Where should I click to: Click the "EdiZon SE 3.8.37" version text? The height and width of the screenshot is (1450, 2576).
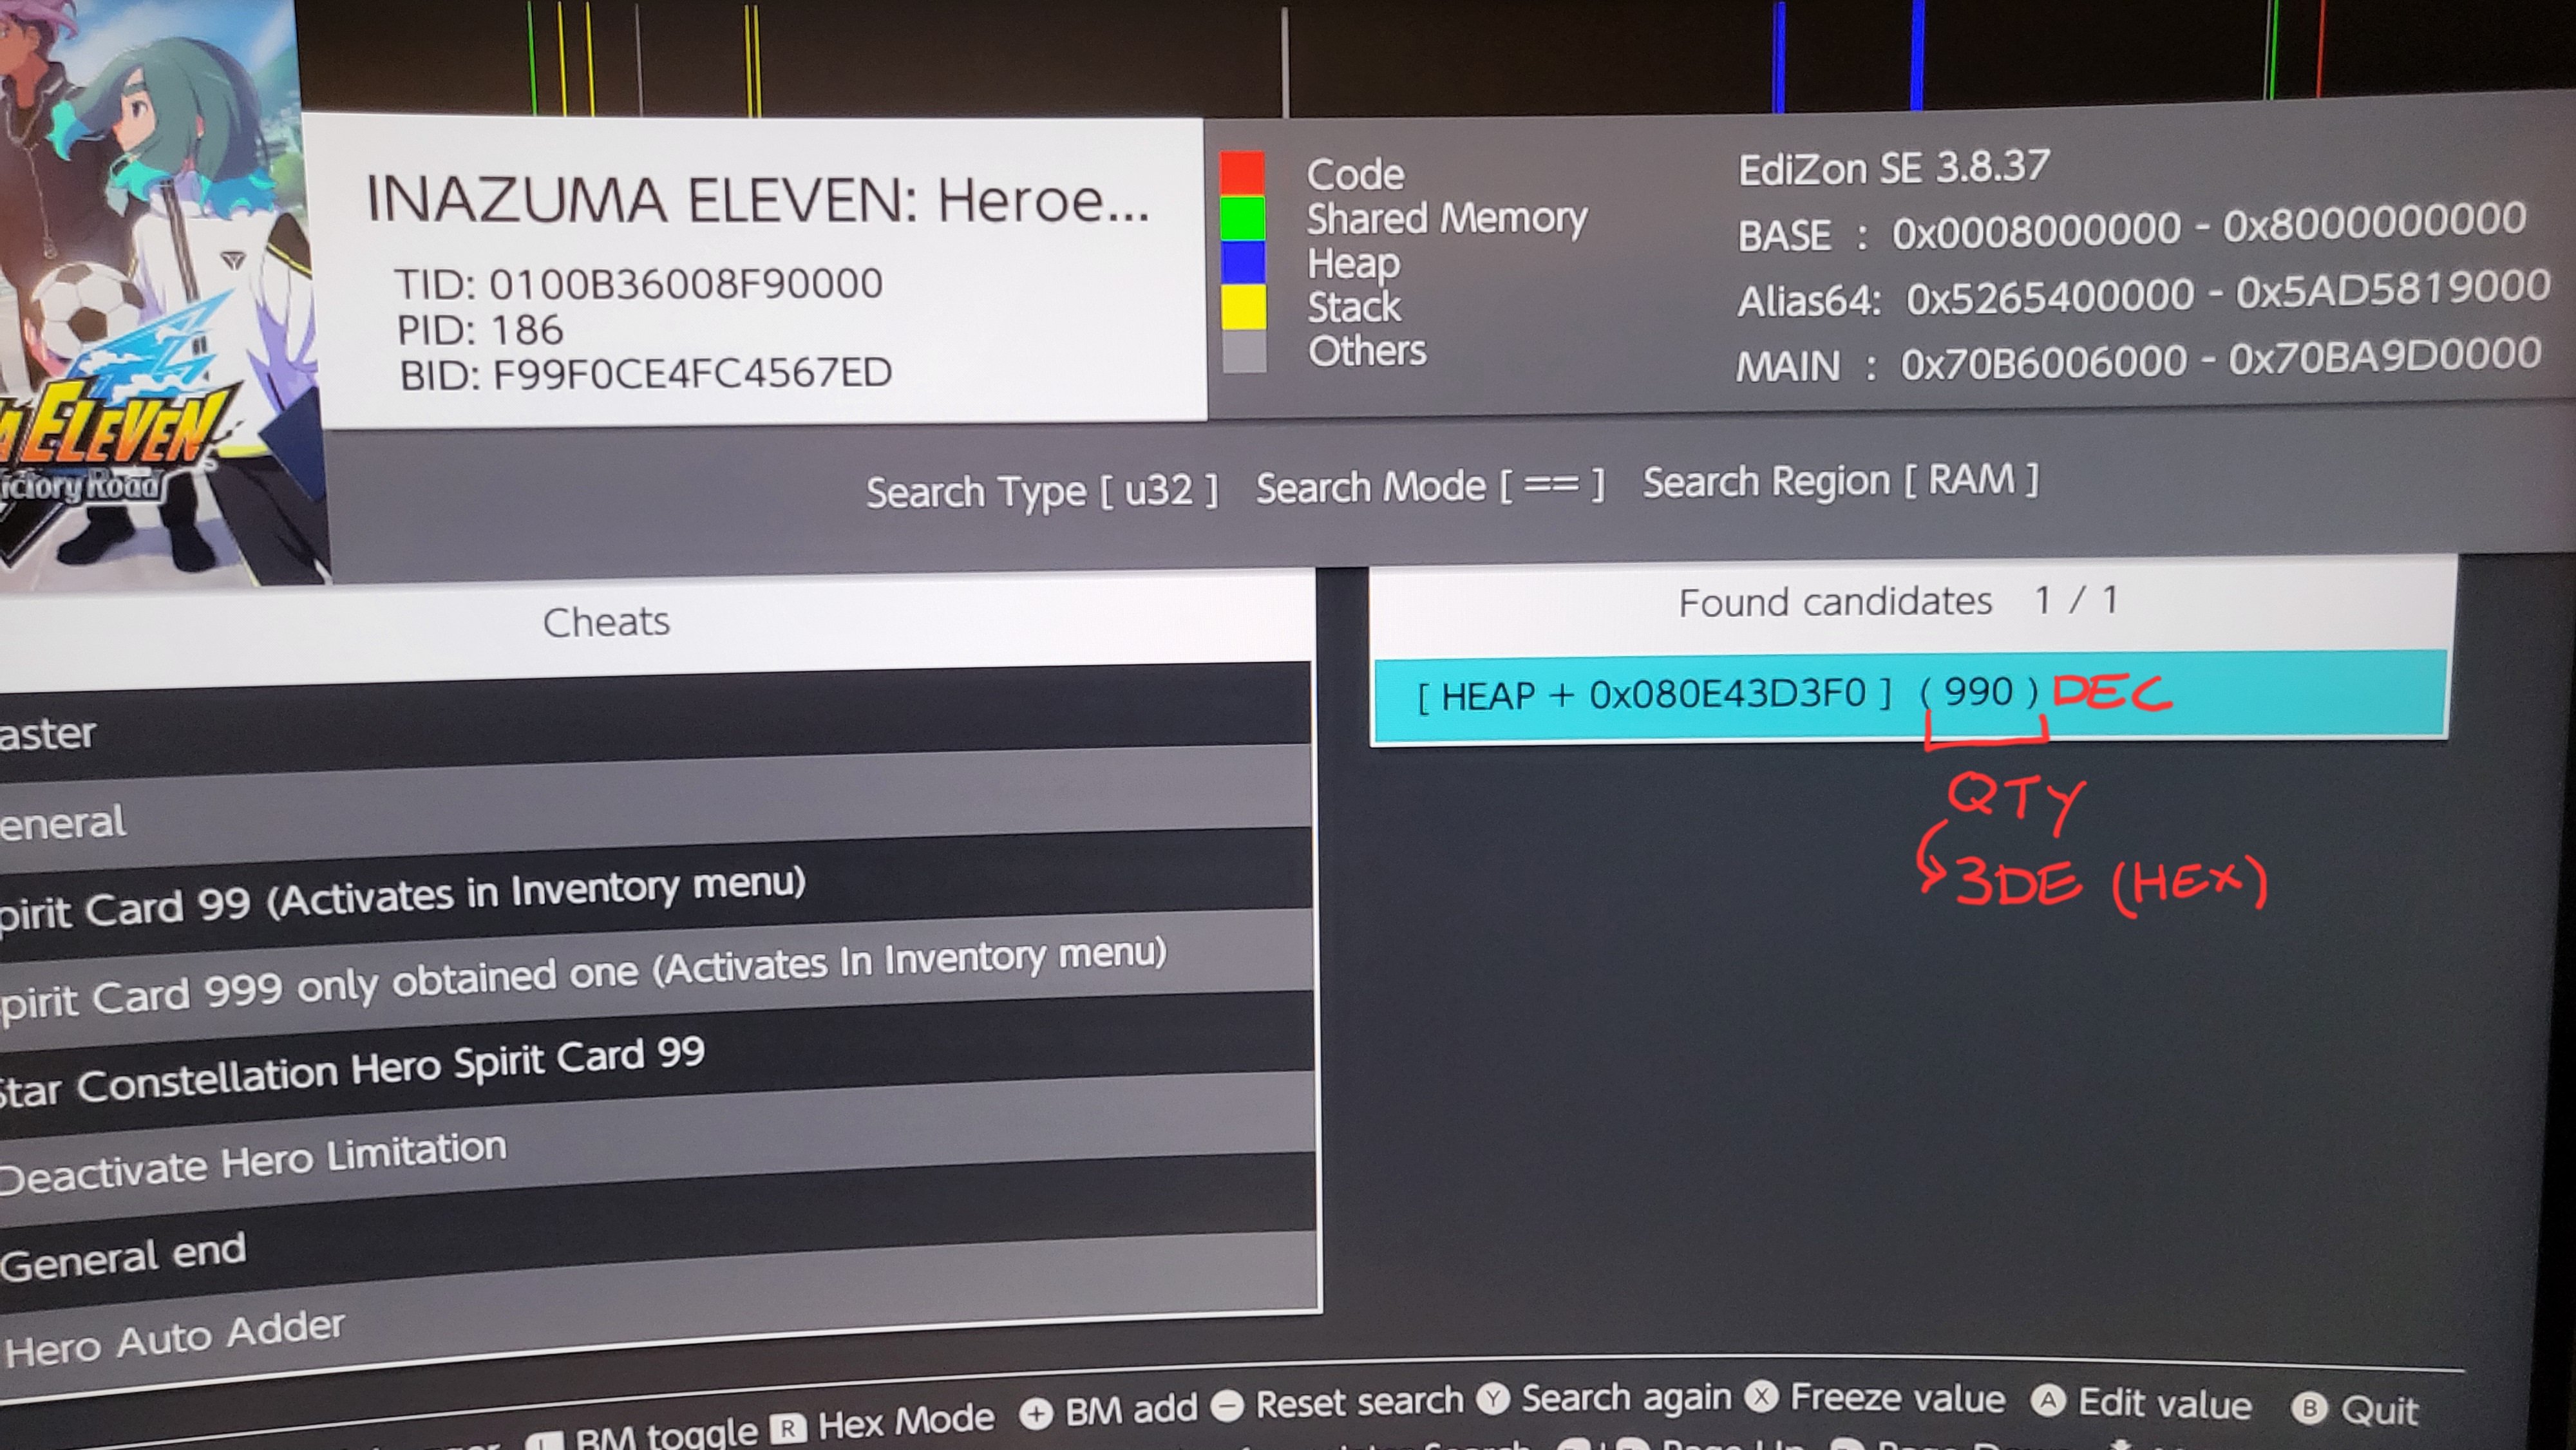1894,167
